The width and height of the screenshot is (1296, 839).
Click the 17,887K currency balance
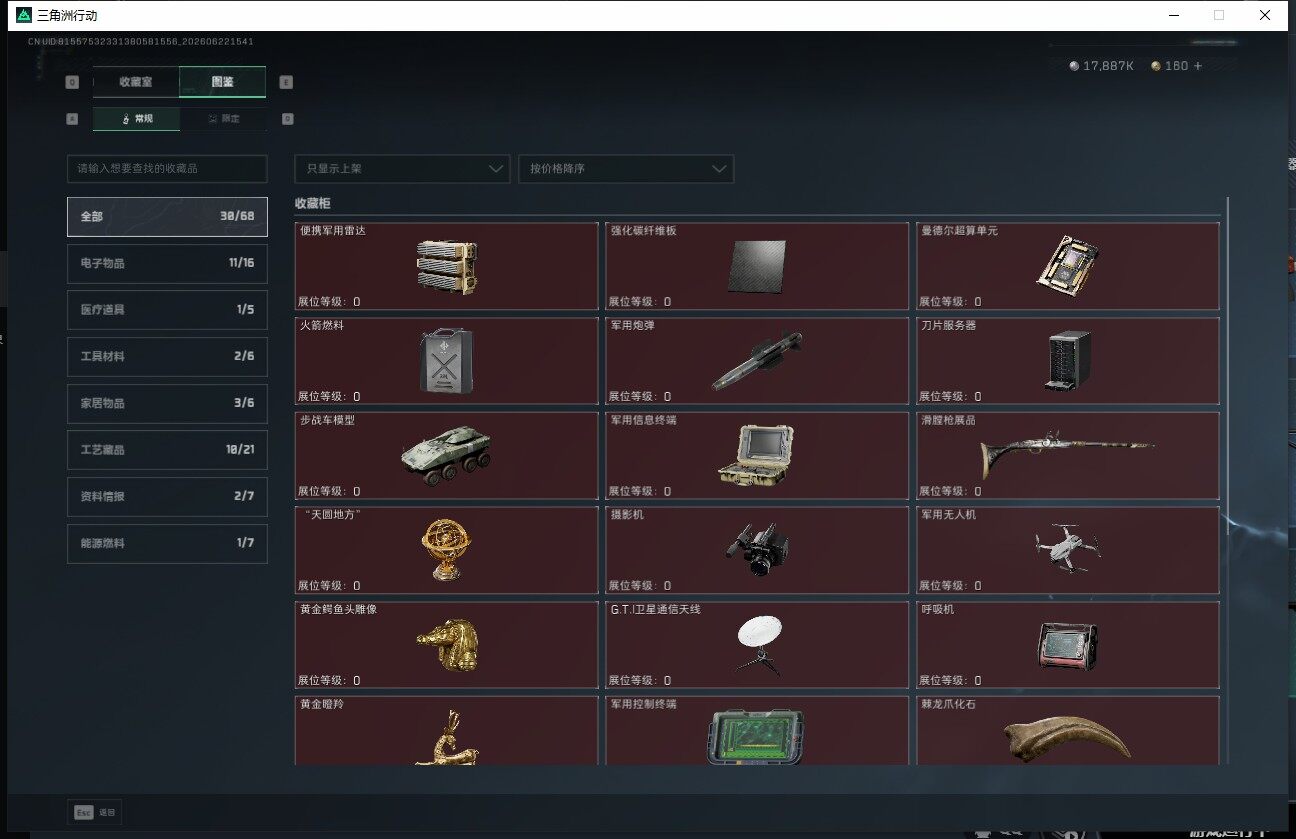click(1101, 66)
